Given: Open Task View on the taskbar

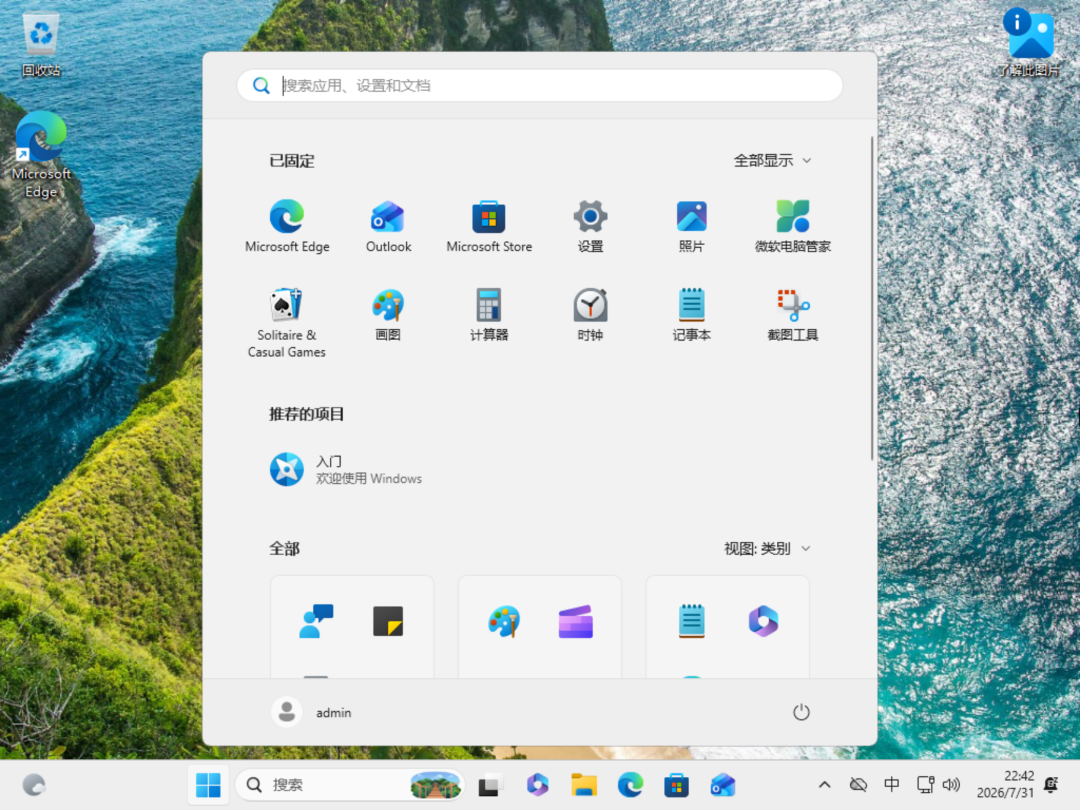Looking at the screenshot, I should point(490,785).
